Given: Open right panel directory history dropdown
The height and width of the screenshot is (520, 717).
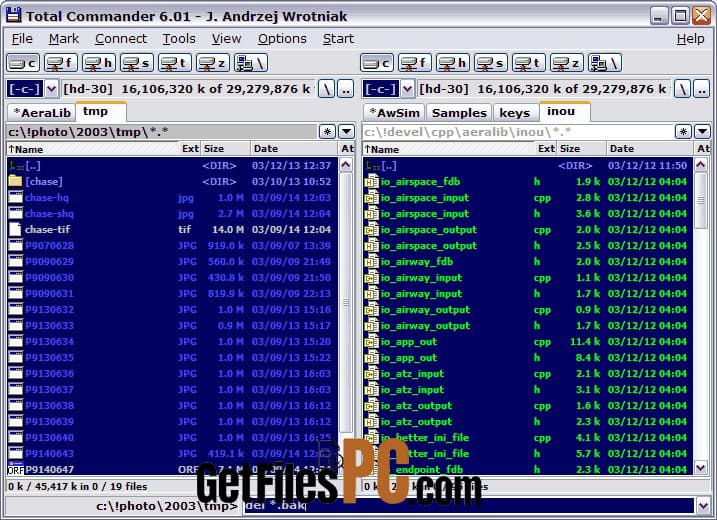Looking at the screenshot, I should pos(702,132).
